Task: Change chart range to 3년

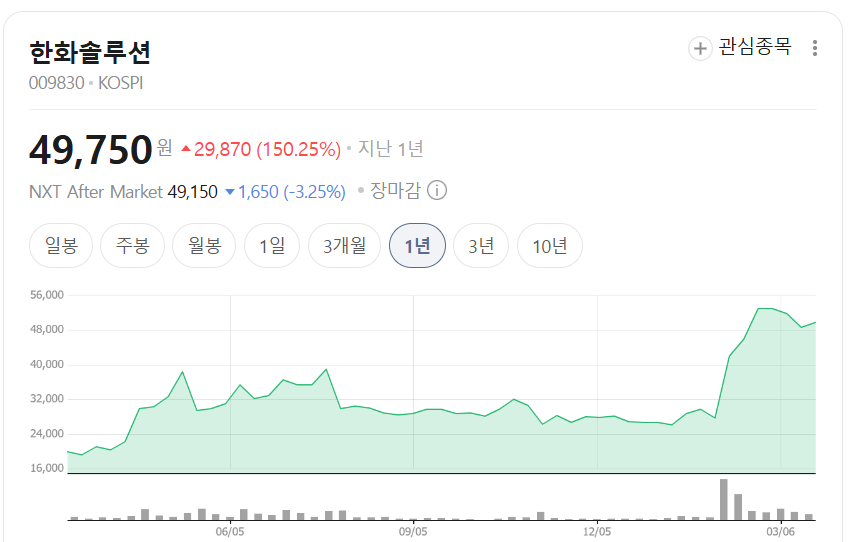Action: [x=481, y=246]
